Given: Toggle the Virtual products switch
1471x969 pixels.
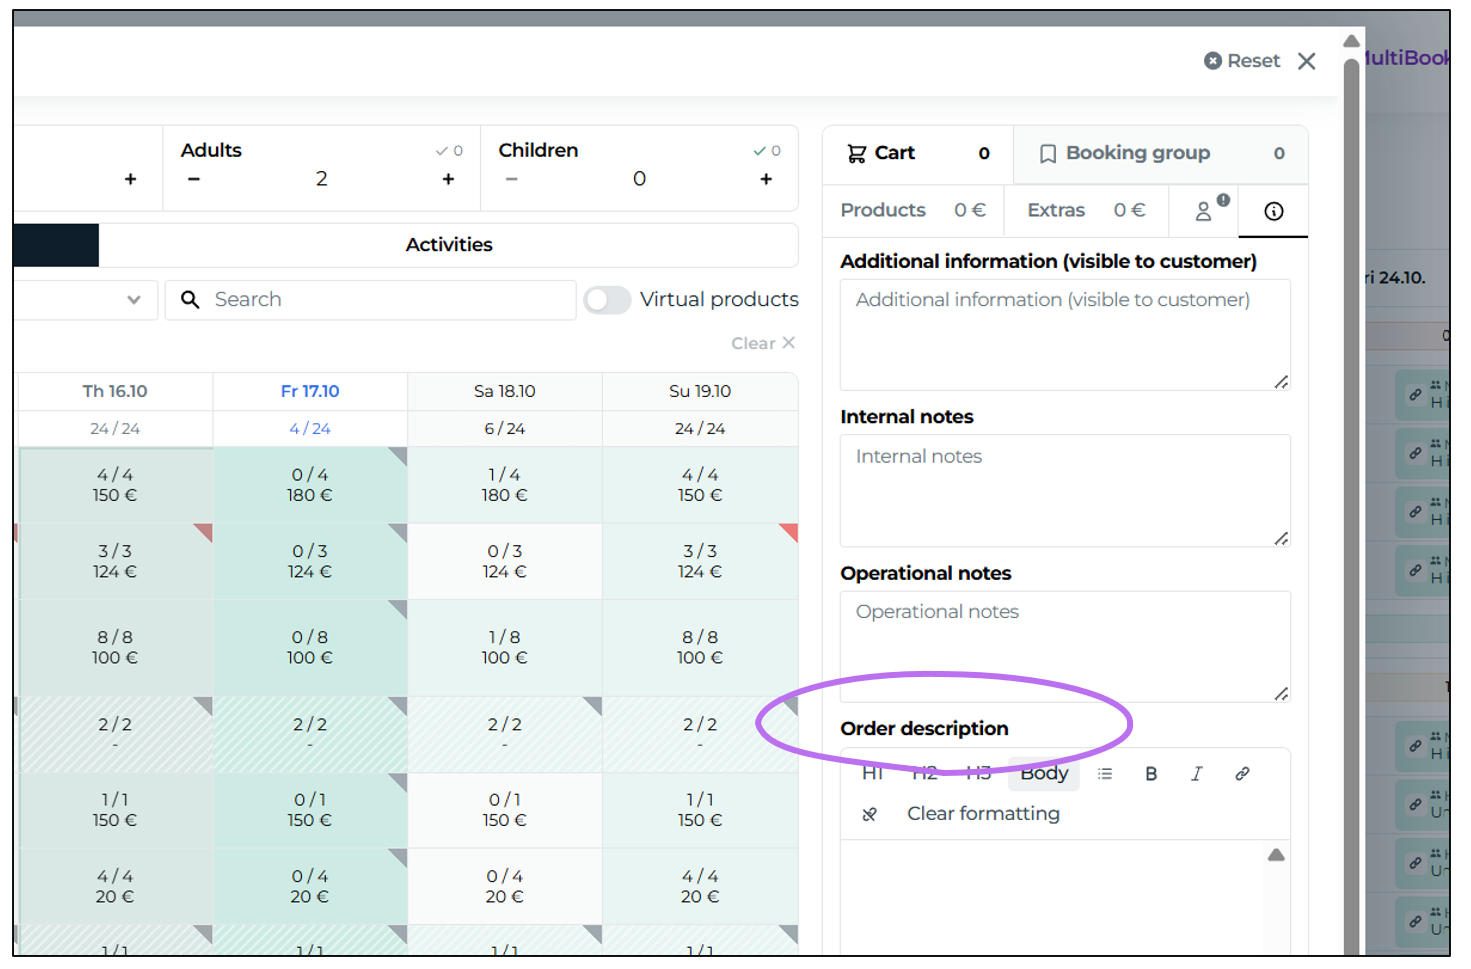Looking at the screenshot, I should [607, 300].
